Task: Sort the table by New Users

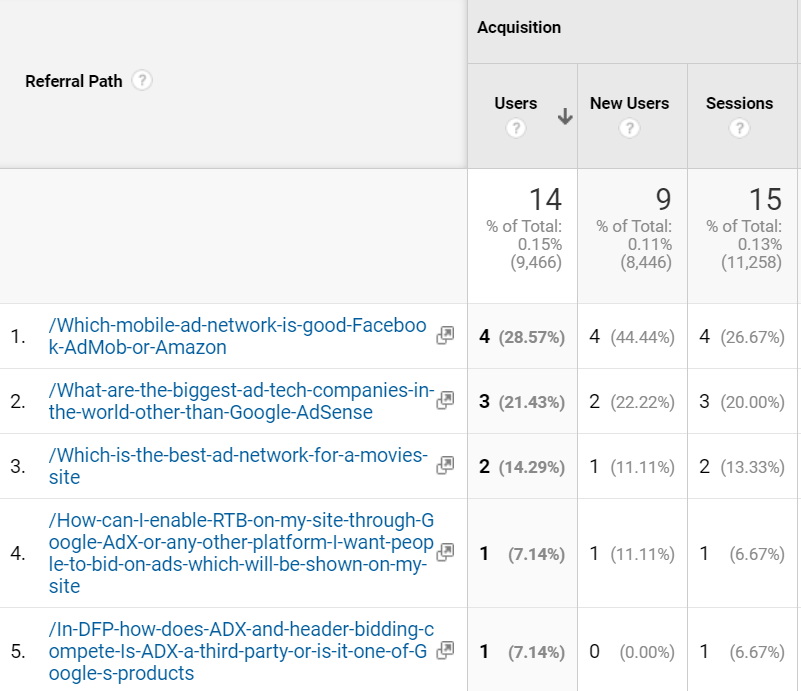Action: pos(630,103)
